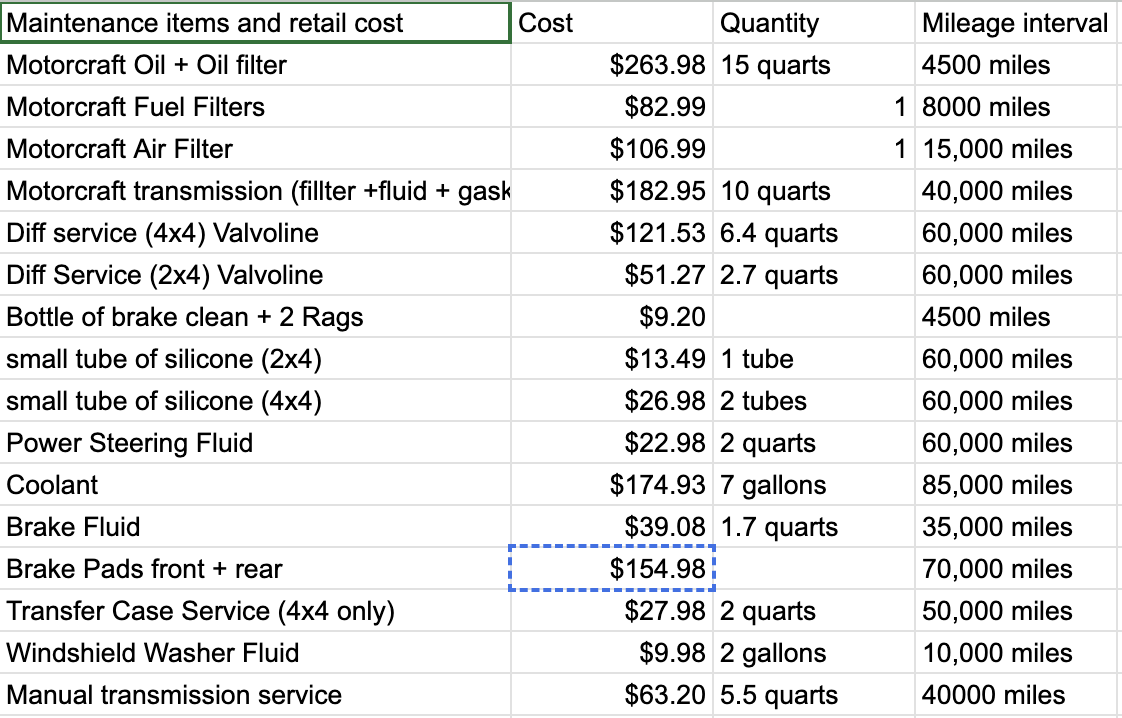1122x718 pixels.
Task: Select the 'Maintenance items and retail cost' header cell
Action: coord(255,23)
